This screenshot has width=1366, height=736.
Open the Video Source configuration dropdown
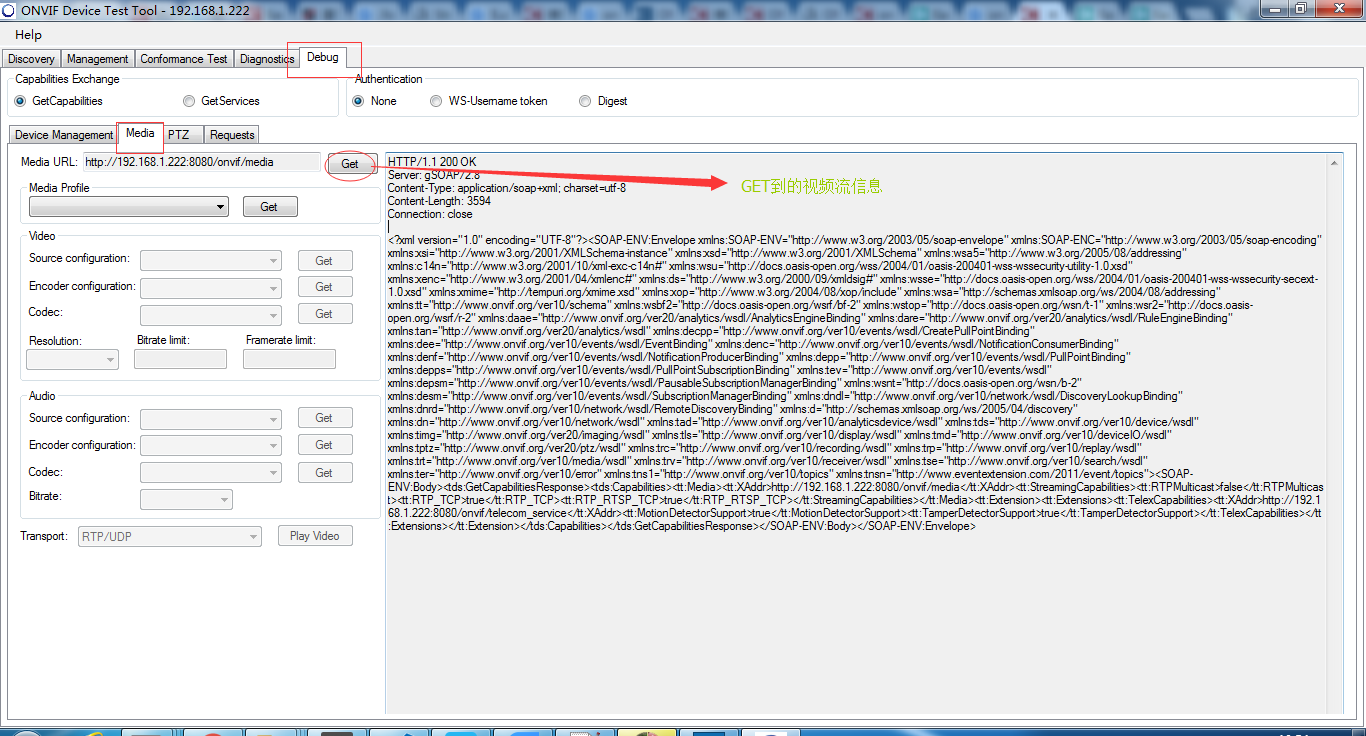pyautogui.click(x=211, y=261)
